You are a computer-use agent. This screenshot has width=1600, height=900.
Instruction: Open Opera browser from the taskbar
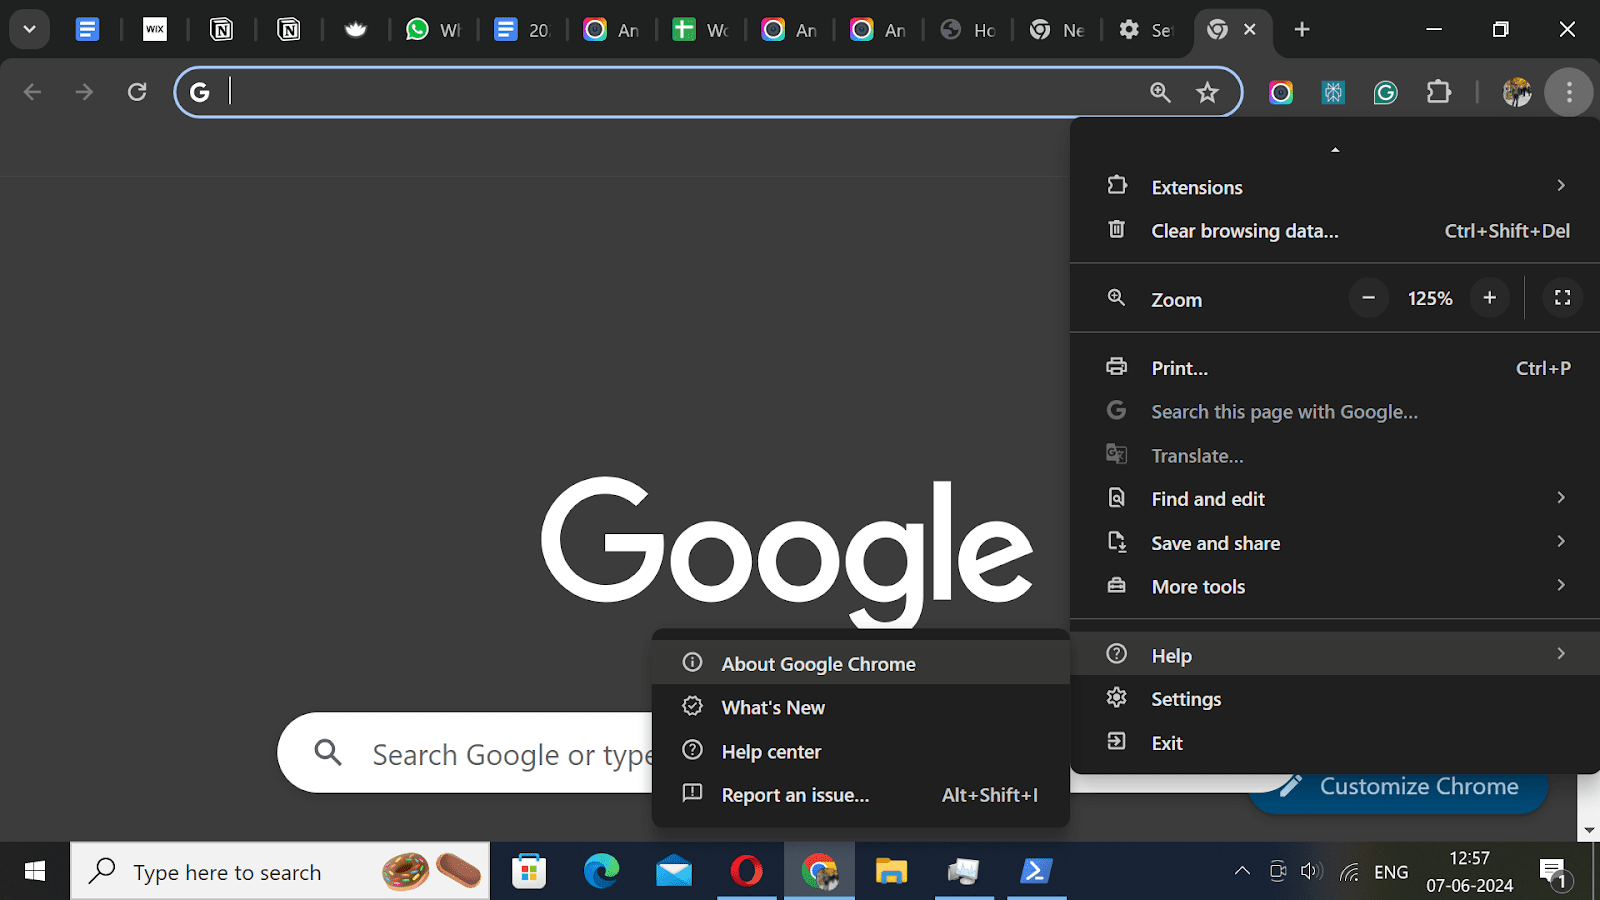[x=747, y=871]
